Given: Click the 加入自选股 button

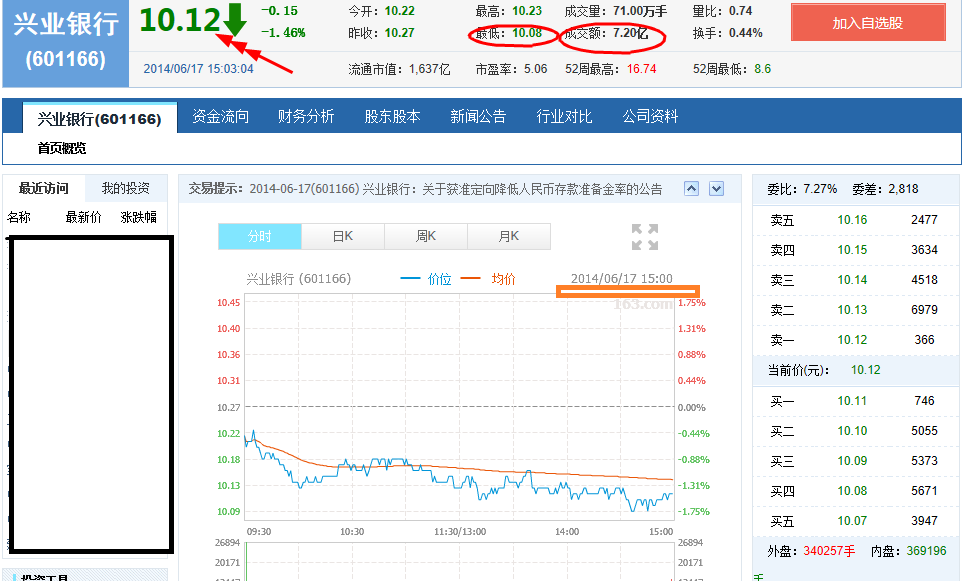Looking at the screenshot, I should click(x=867, y=23).
